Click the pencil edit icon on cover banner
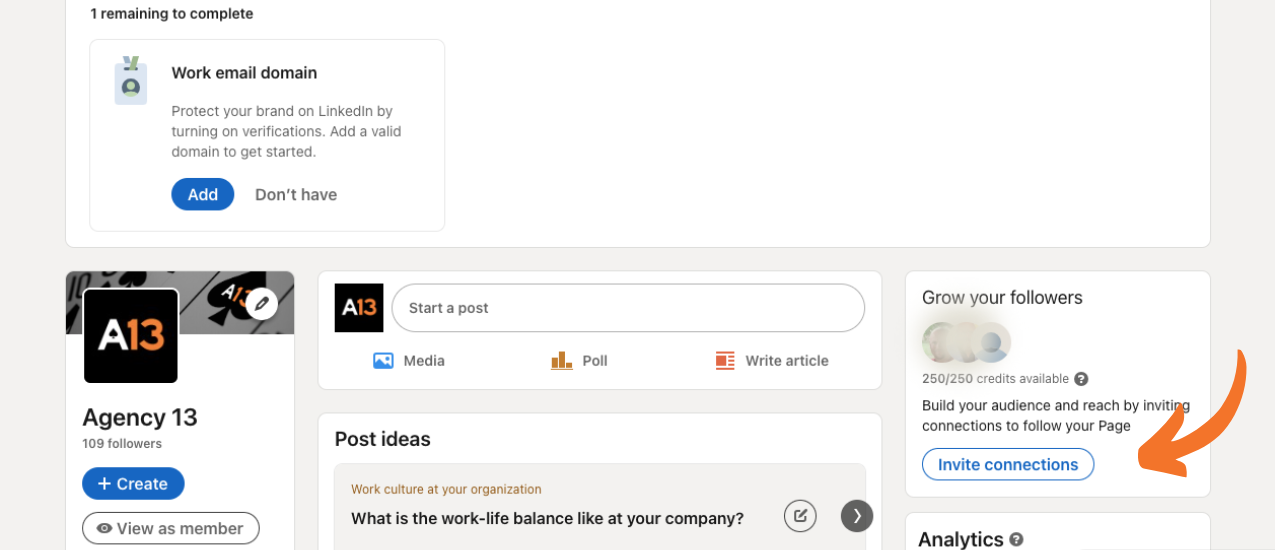 [261, 302]
